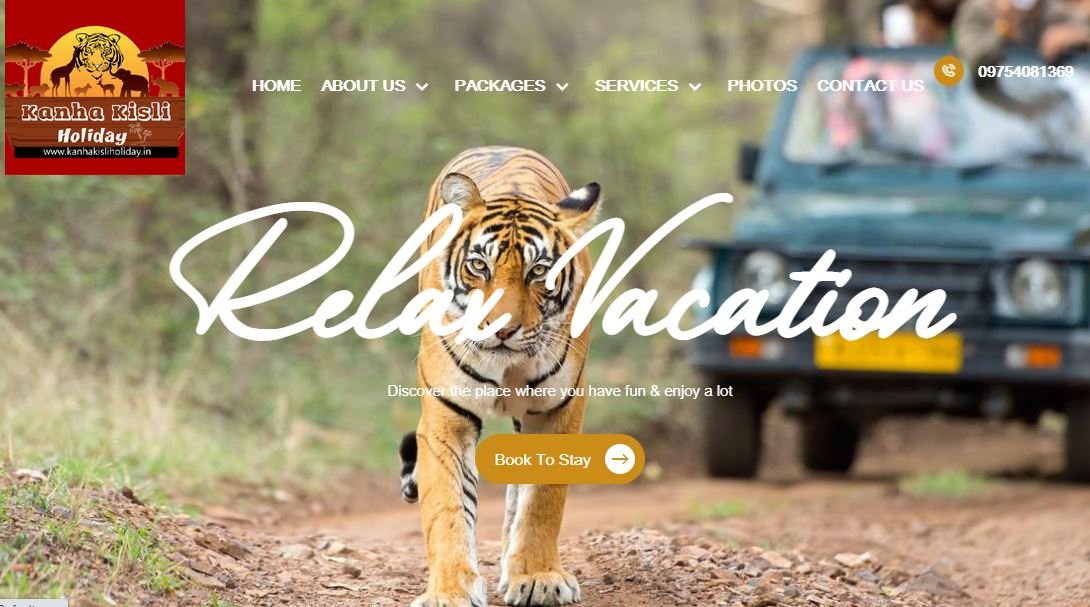Open the Home menu item
Viewport: 1090px width, 607px height.
coord(276,86)
